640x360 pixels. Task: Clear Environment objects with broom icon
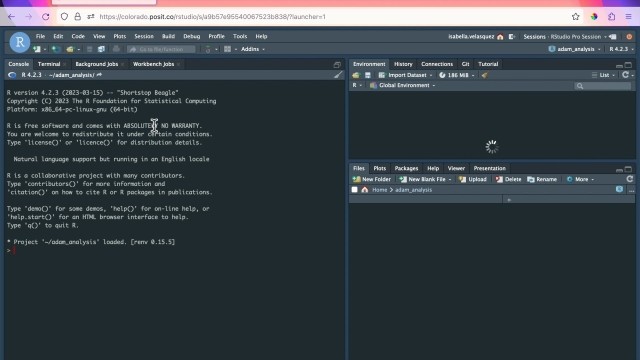(x=484, y=75)
